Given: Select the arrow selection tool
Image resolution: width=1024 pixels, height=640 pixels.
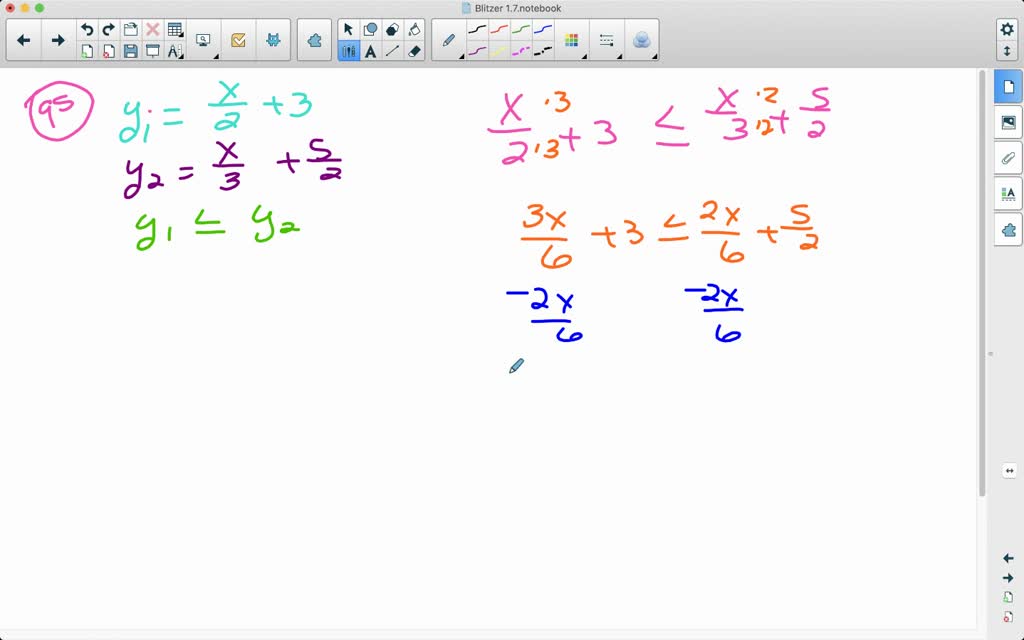Looking at the screenshot, I should tap(349, 28).
